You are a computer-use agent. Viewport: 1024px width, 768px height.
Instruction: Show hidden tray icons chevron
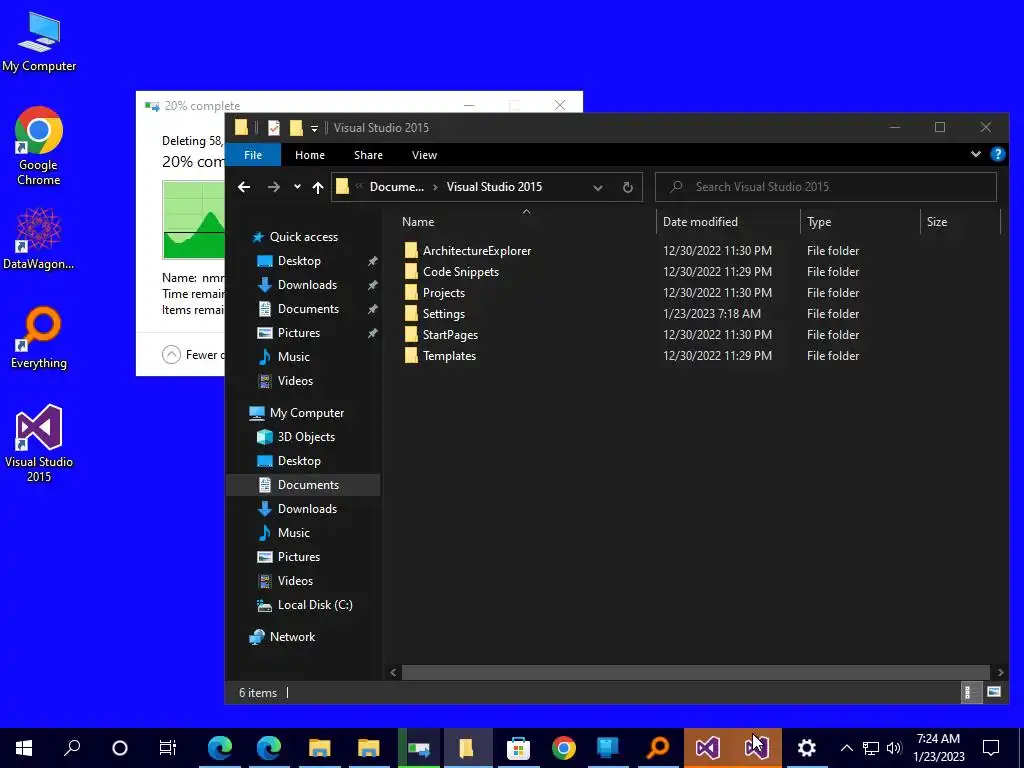coord(846,748)
